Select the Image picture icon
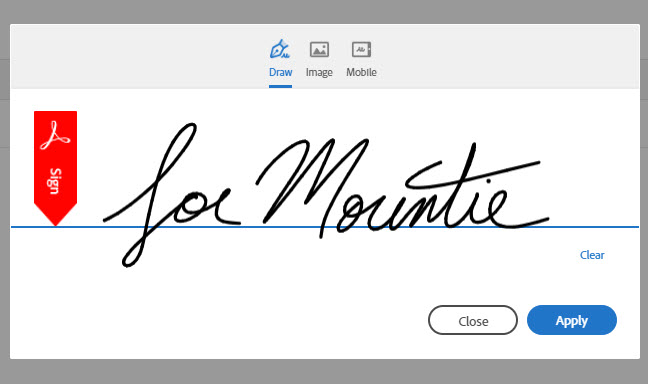 319,50
